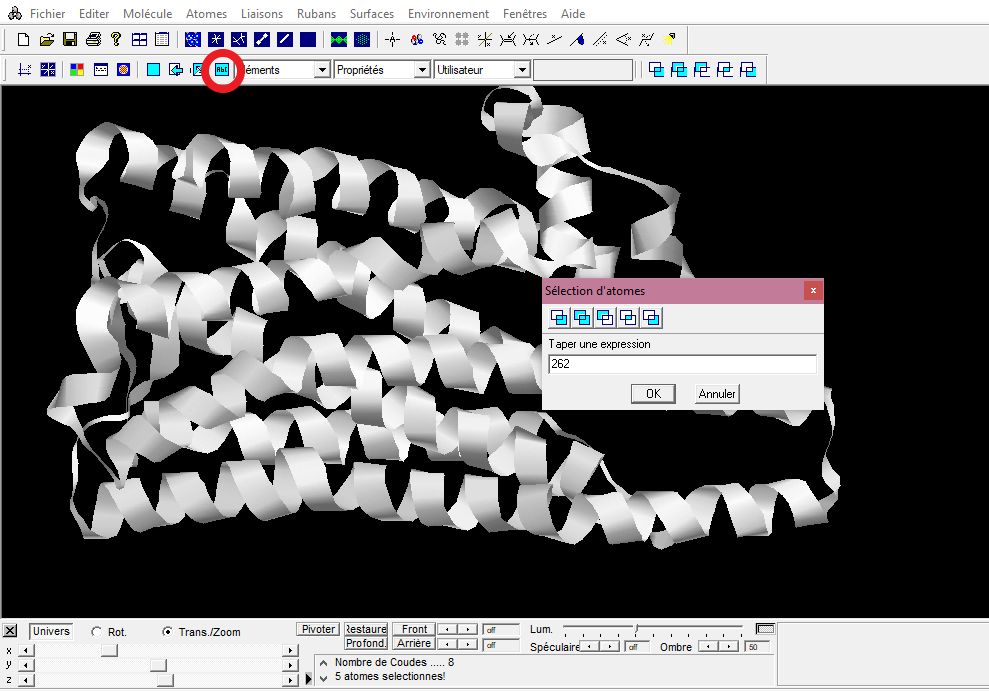Expand the Eléments dropdown arrow
This screenshot has height=691, width=989.
coord(321,70)
